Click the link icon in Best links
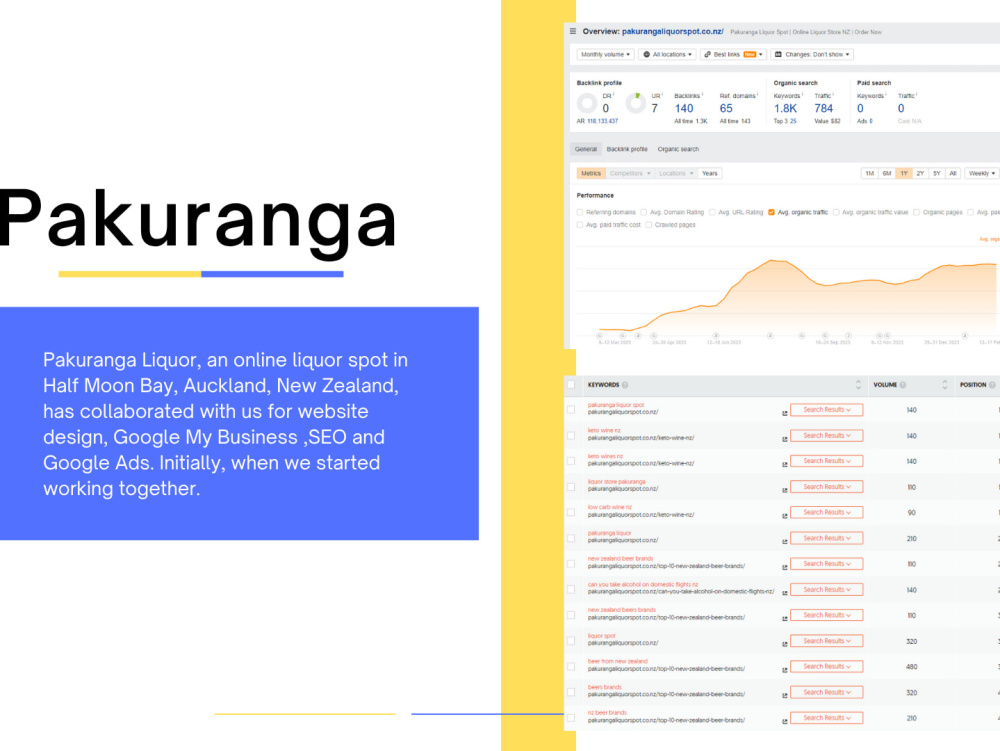 coord(707,55)
